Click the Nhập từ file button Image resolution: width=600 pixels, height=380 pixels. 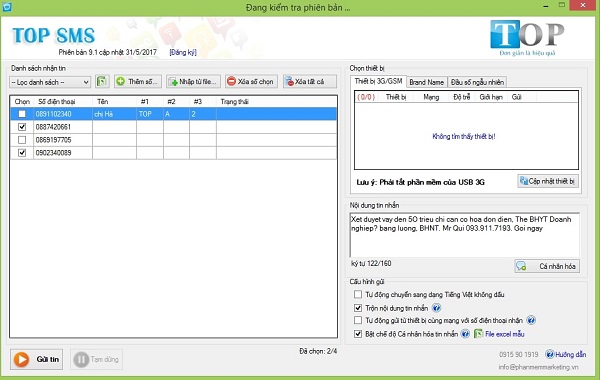[194, 82]
